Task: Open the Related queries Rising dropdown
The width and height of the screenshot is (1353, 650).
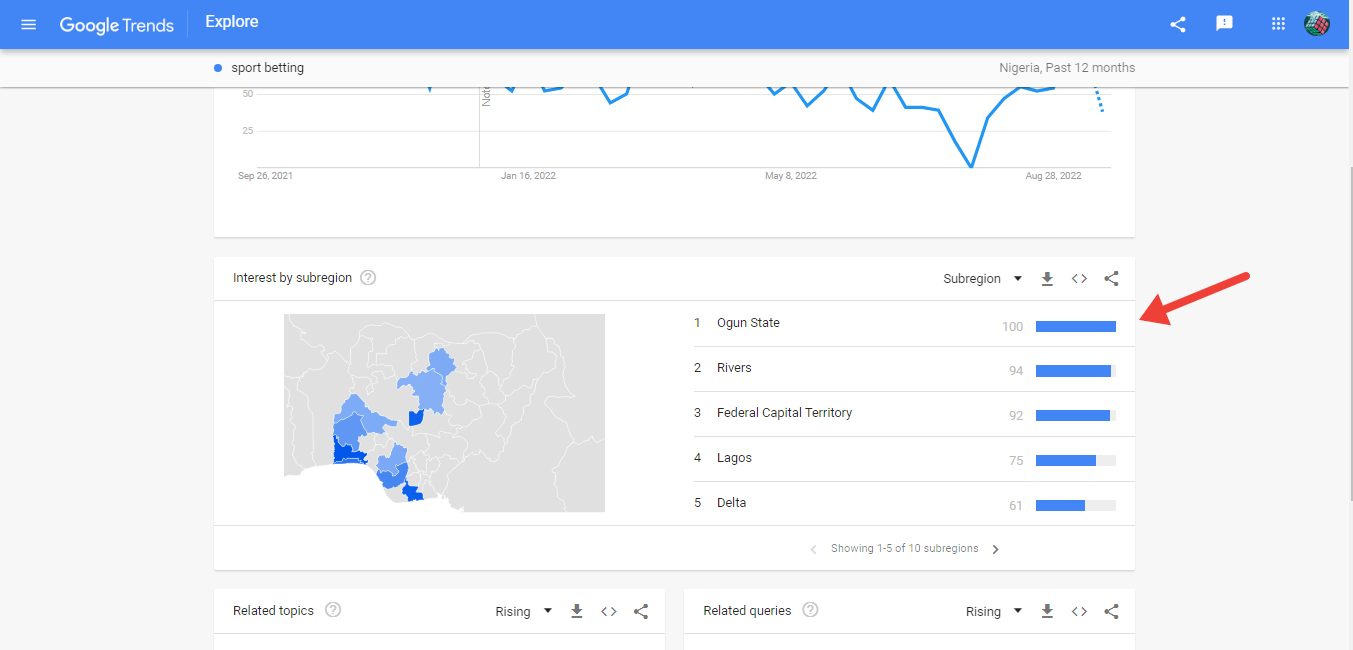Action: pyautogui.click(x=994, y=611)
